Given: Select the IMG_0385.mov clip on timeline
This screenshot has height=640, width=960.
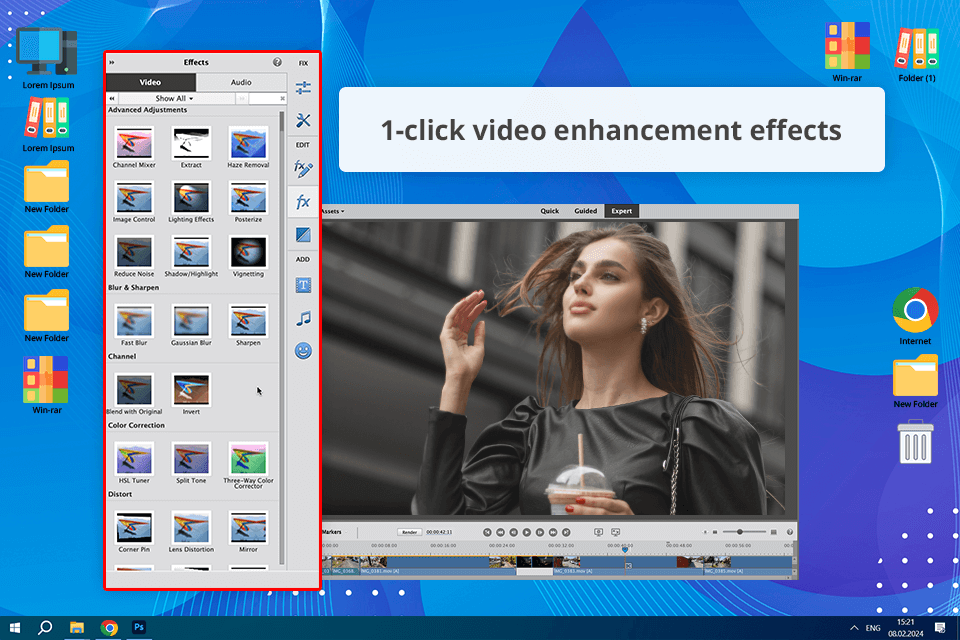Looking at the screenshot, I should coord(748,565).
